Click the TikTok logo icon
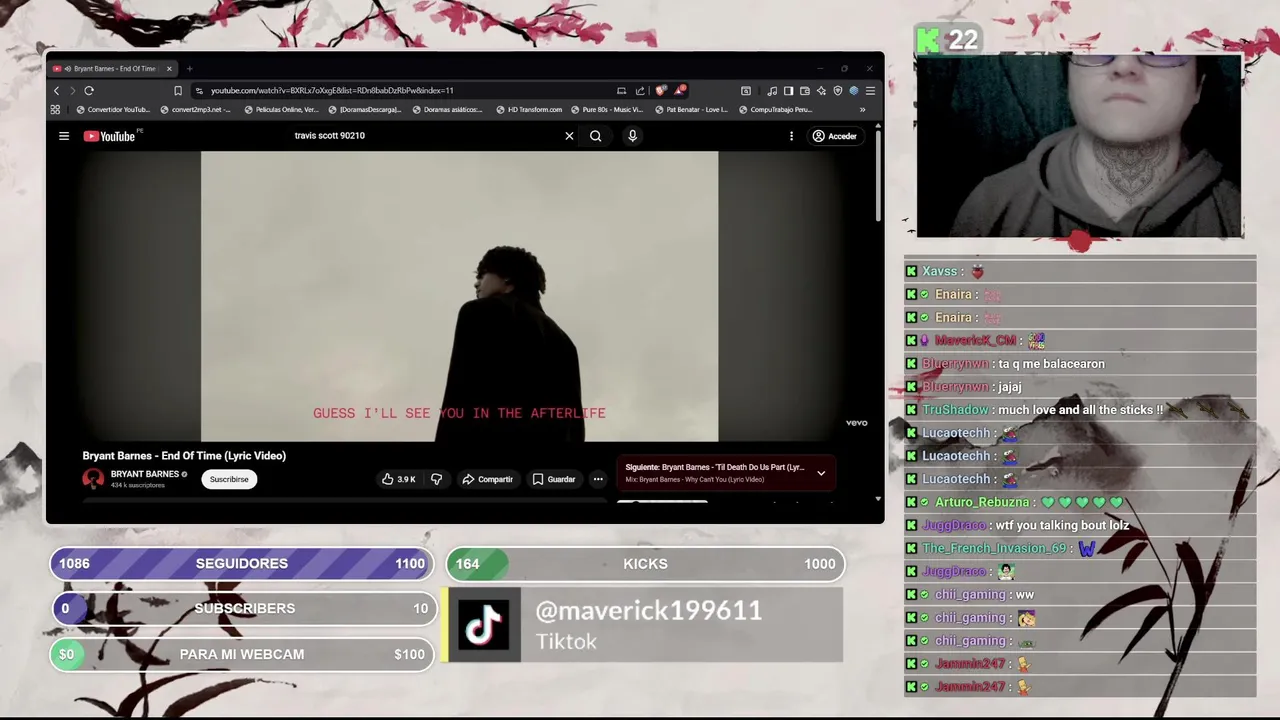1280x720 pixels. [484, 625]
